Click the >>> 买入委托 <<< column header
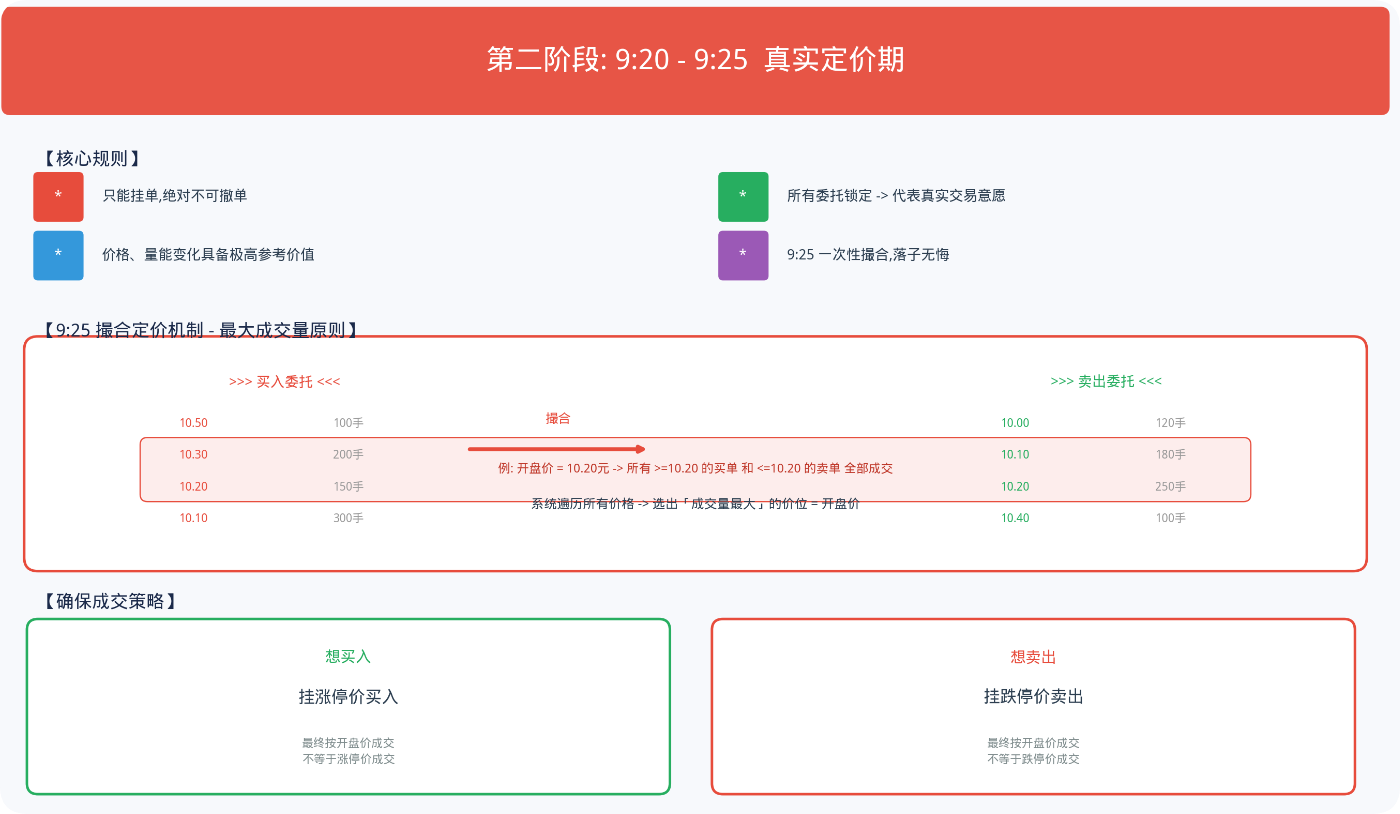The width and height of the screenshot is (1400, 814). tap(285, 381)
